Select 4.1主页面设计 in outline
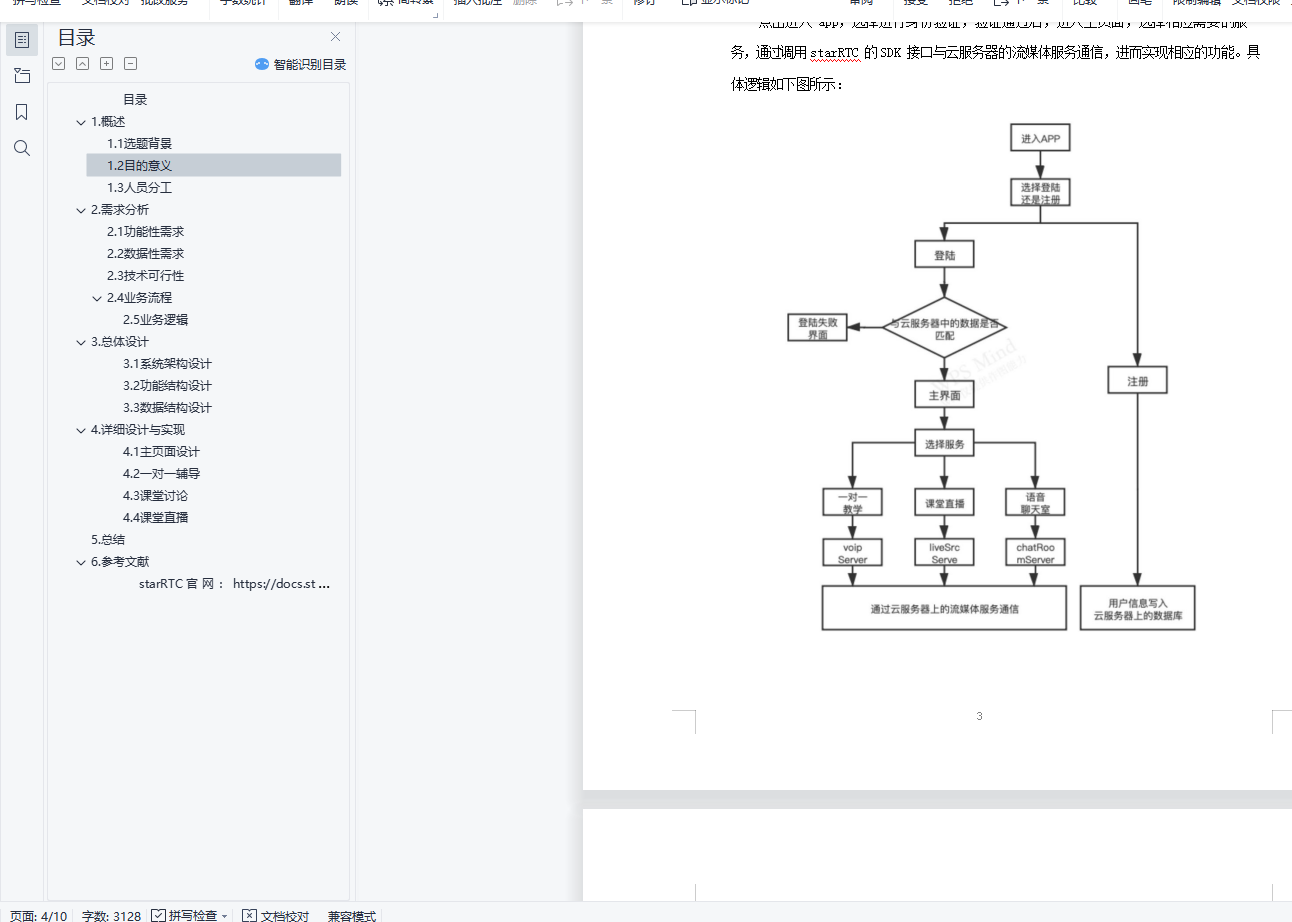1292x922 pixels. (x=162, y=452)
